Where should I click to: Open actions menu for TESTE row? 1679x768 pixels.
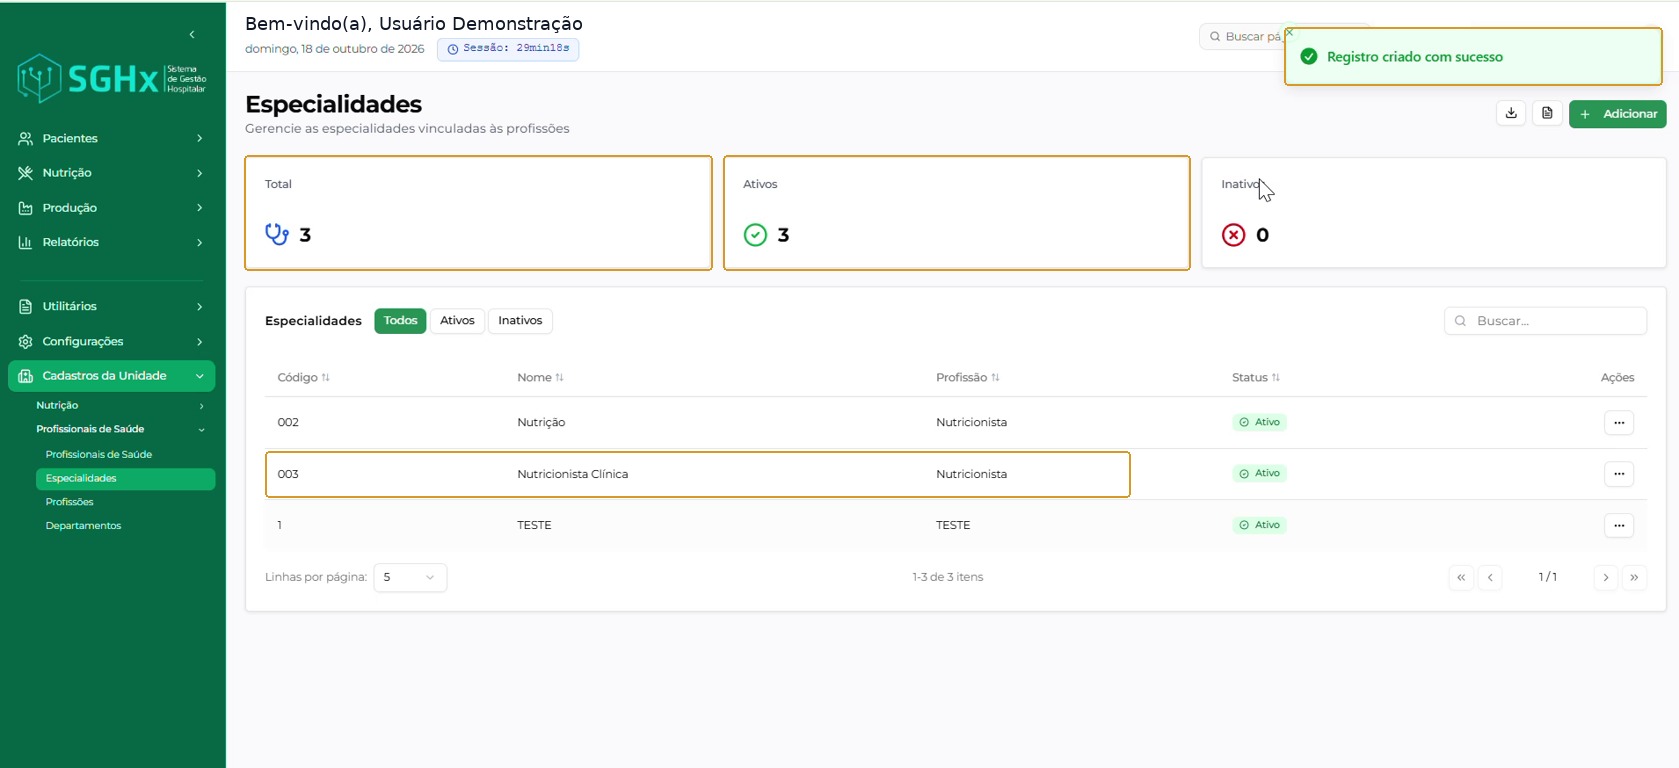pos(1618,525)
